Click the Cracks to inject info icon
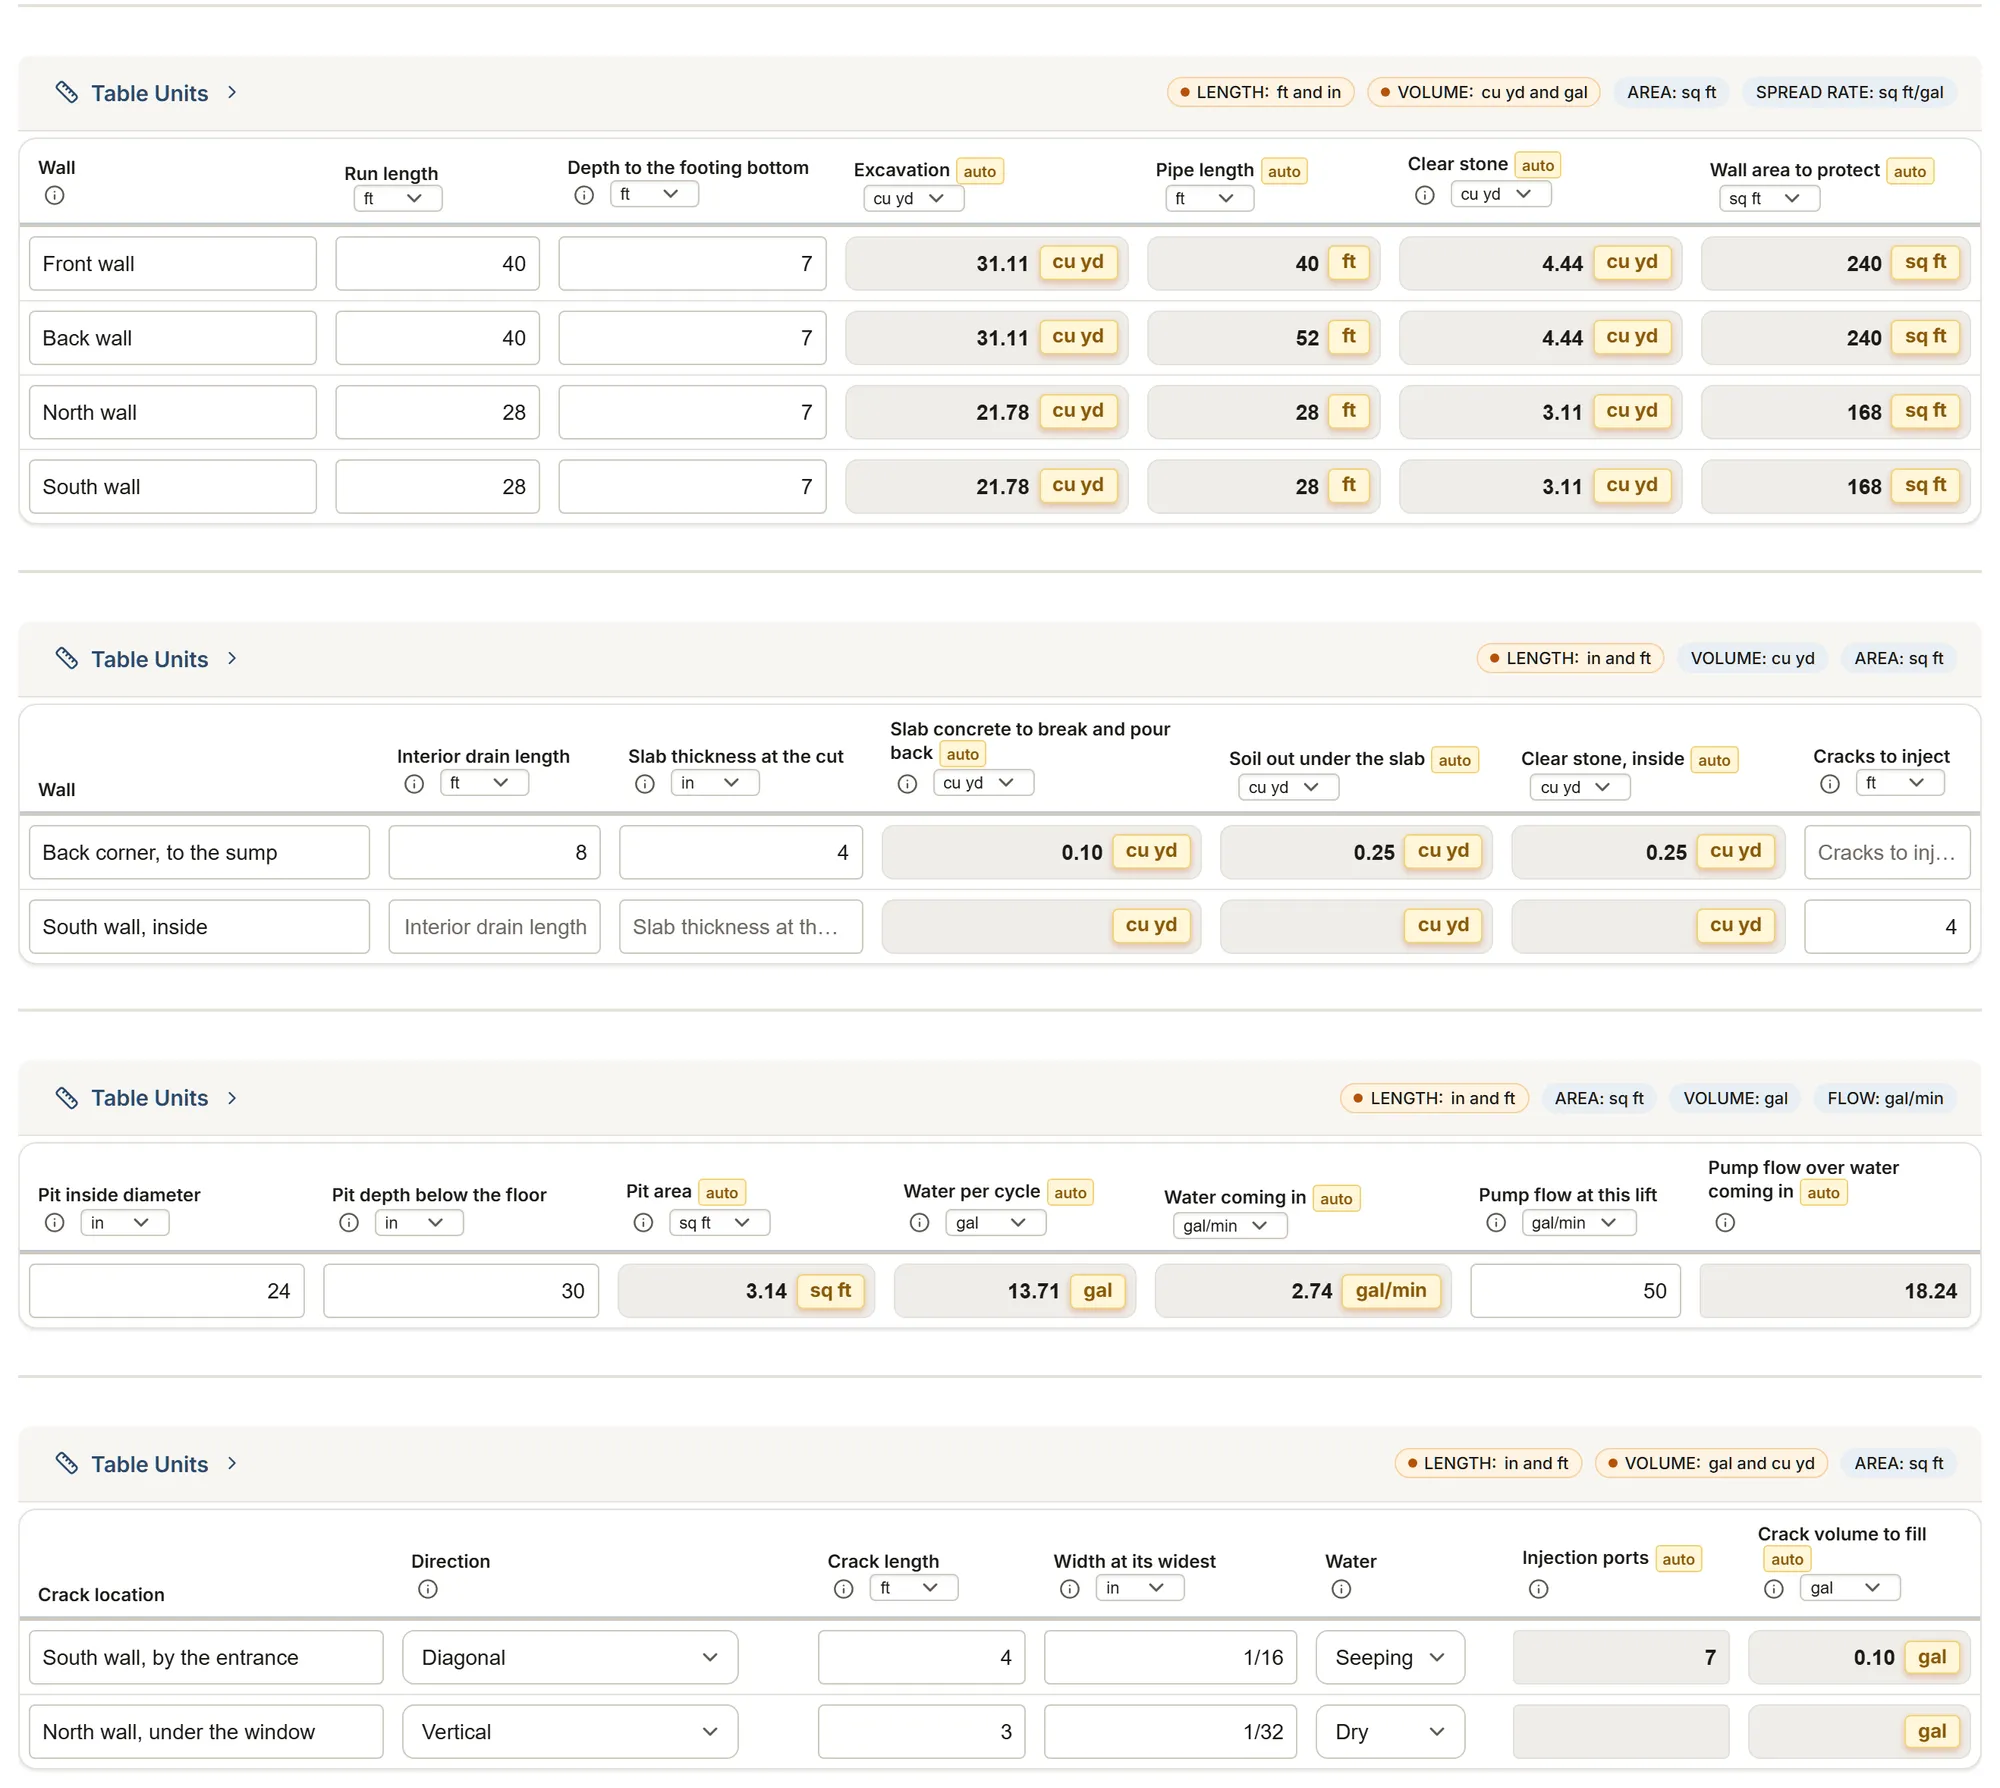The height and width of the screenshot is (1788, 2000). [1830, 785]
